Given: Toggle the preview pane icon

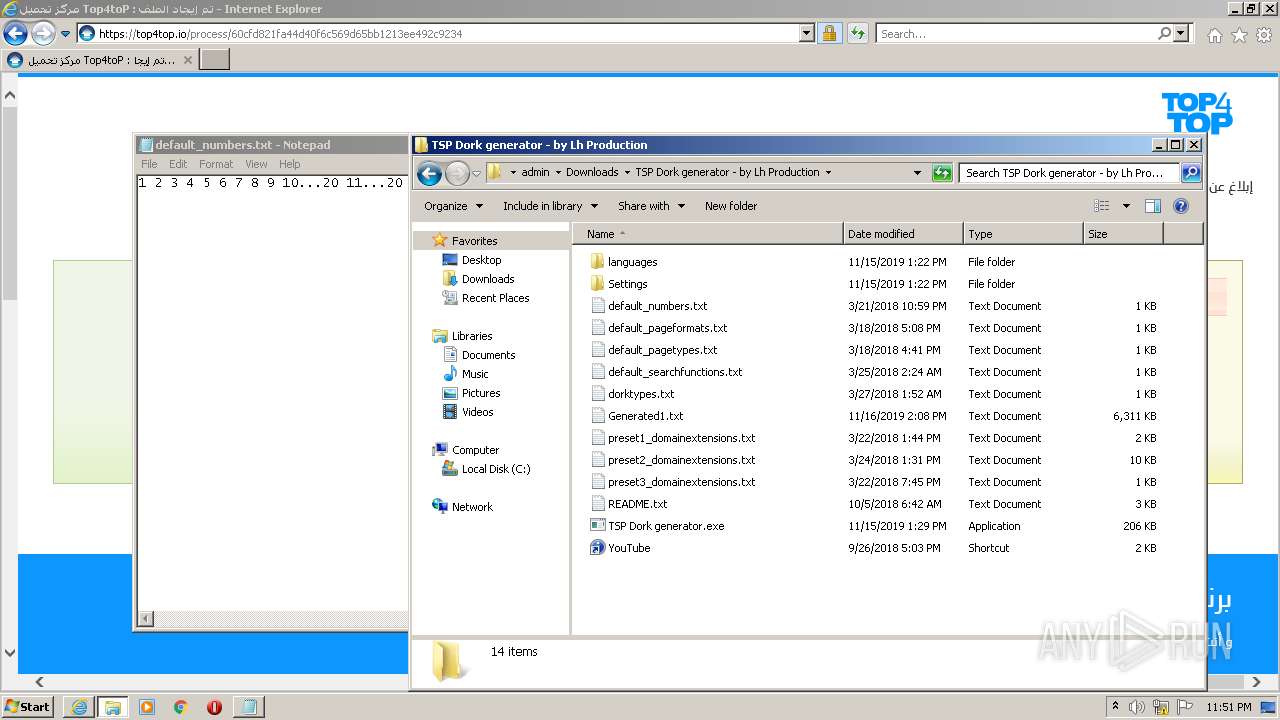Looking at the screenshot, I should tap(1153, 206).
